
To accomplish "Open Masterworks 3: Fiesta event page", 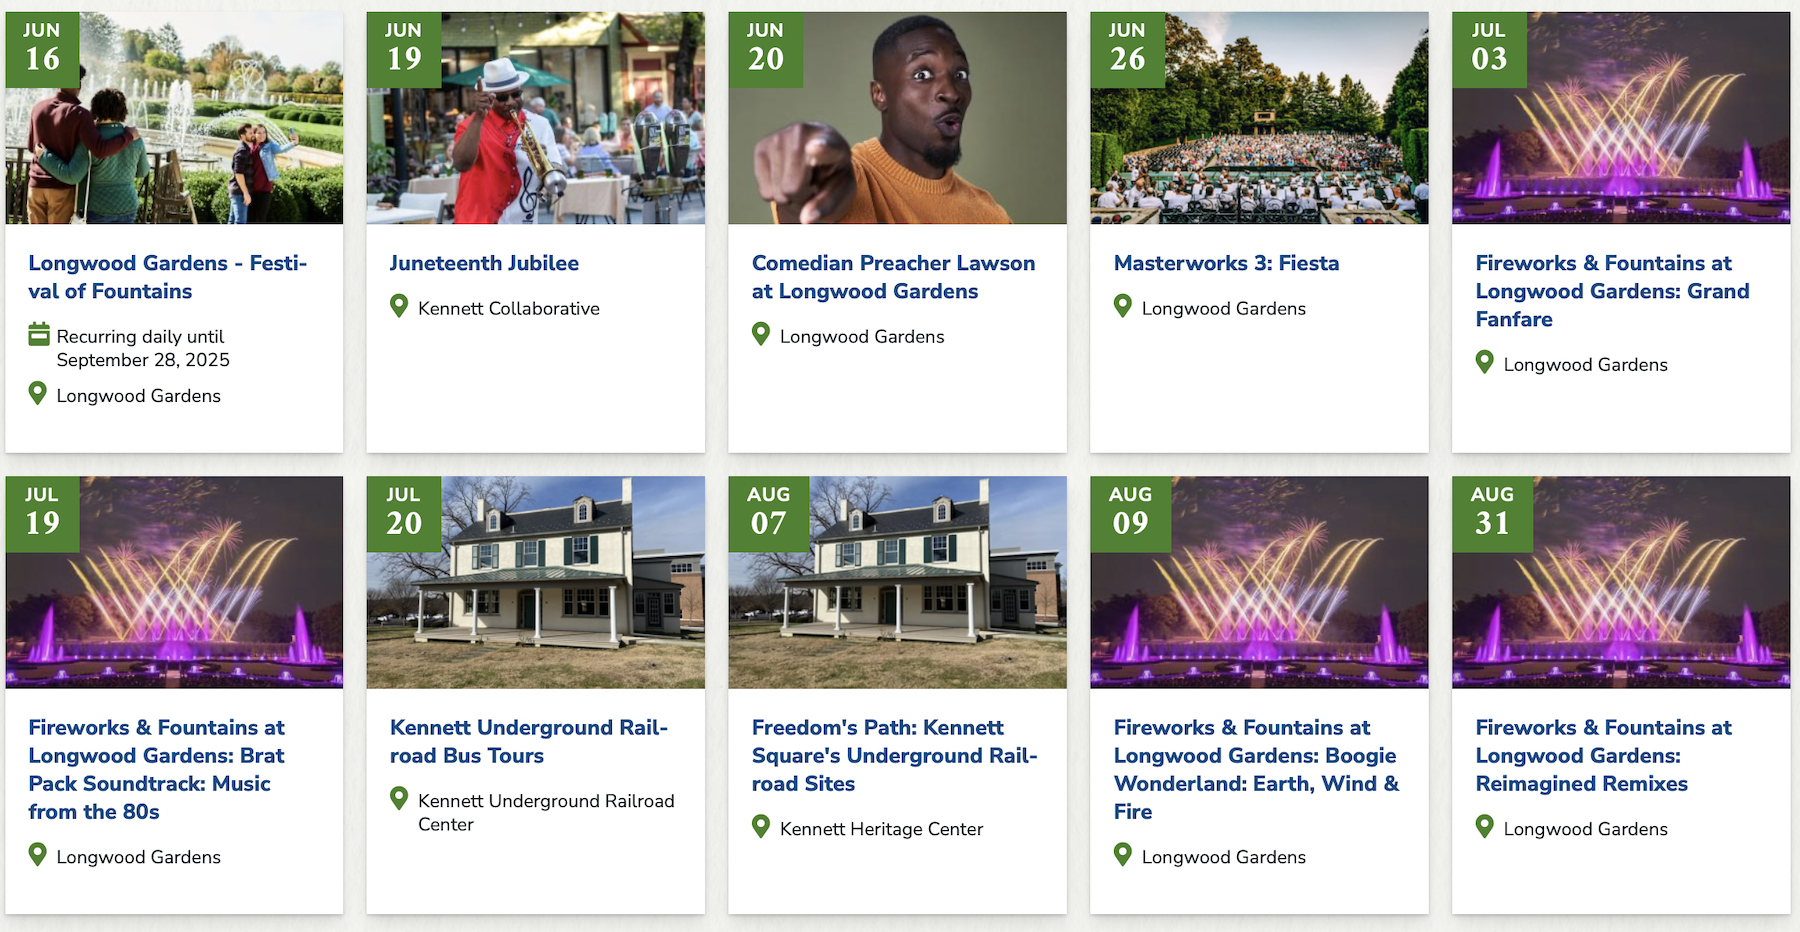I will [1226, 263].
